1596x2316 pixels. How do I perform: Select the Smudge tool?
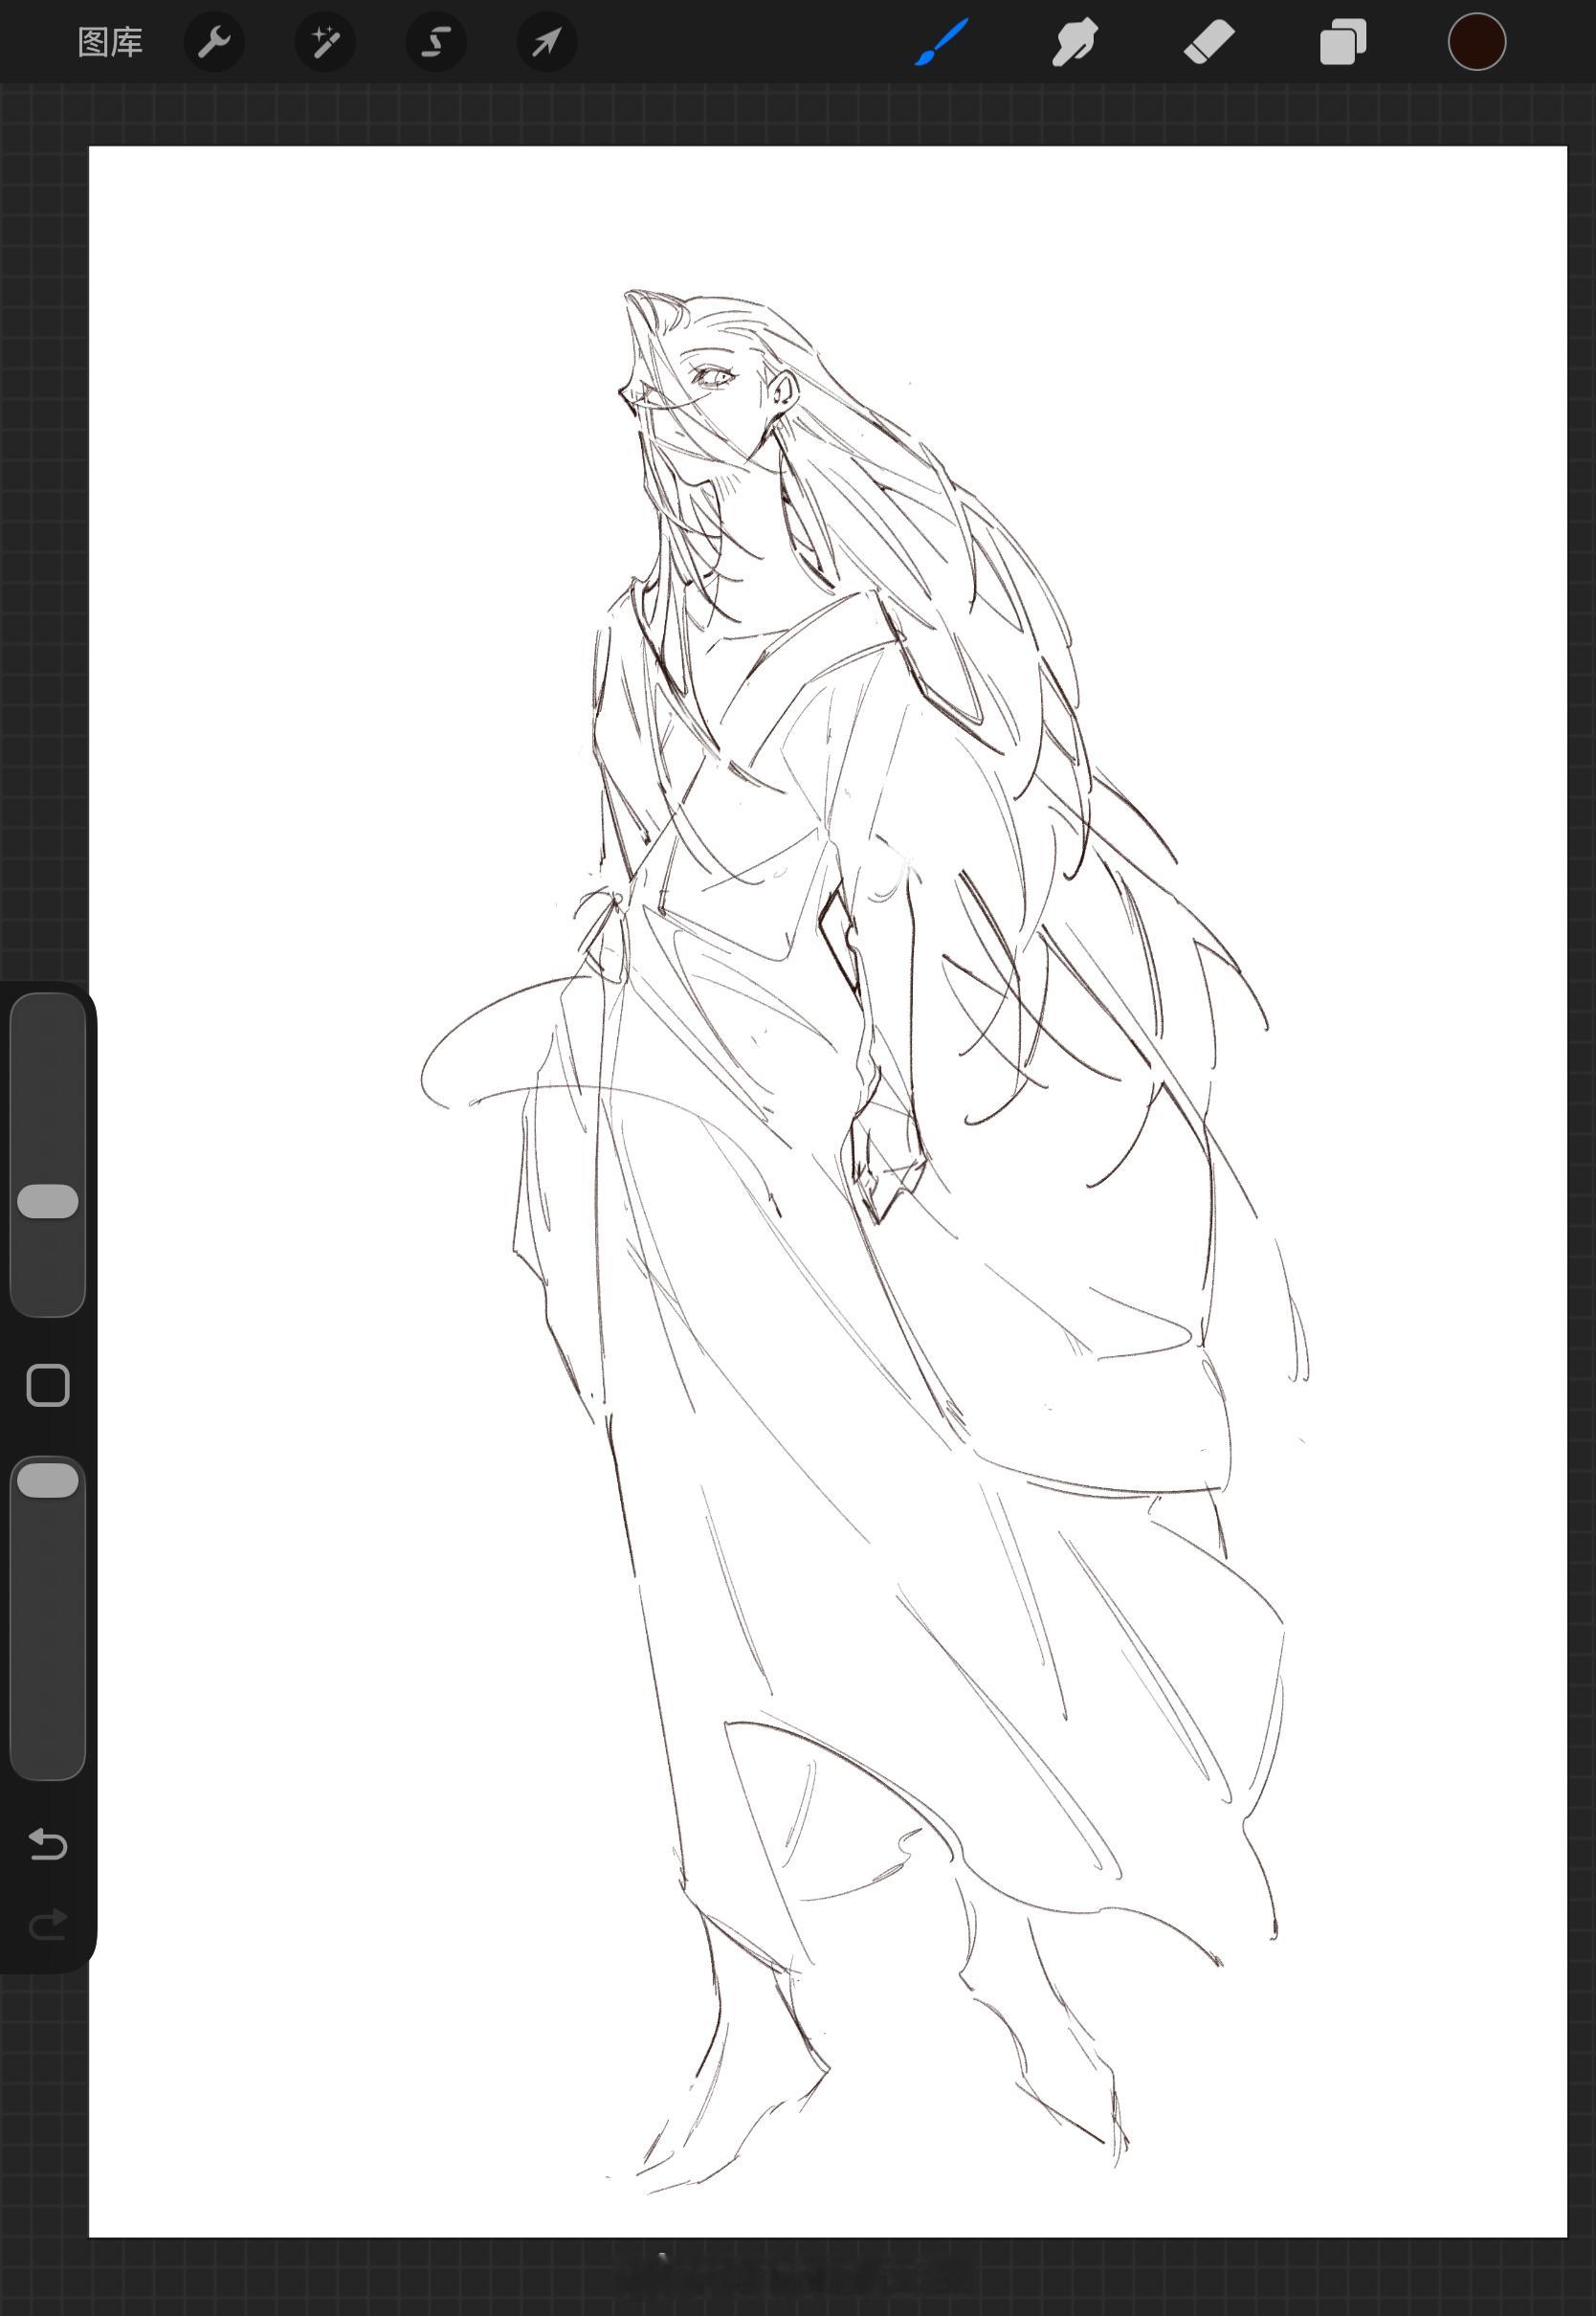1075,42
